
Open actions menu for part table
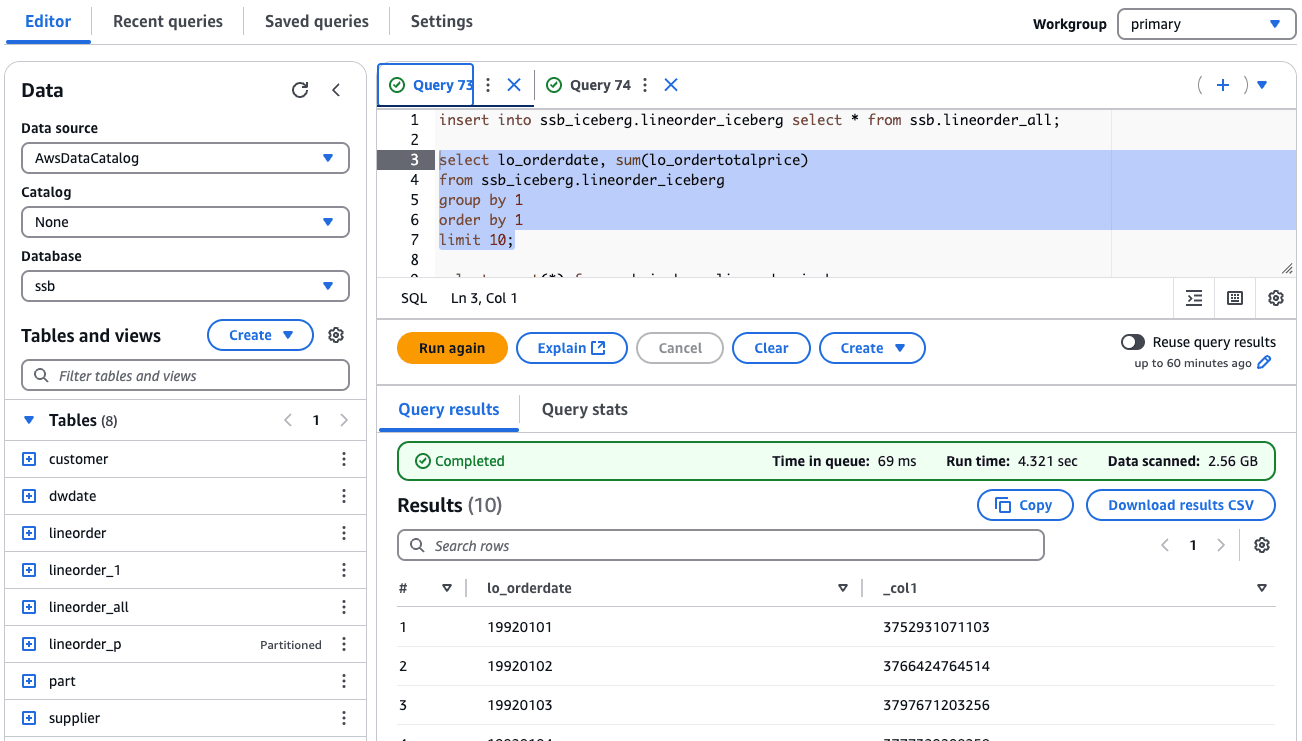(x=344, y=681)
